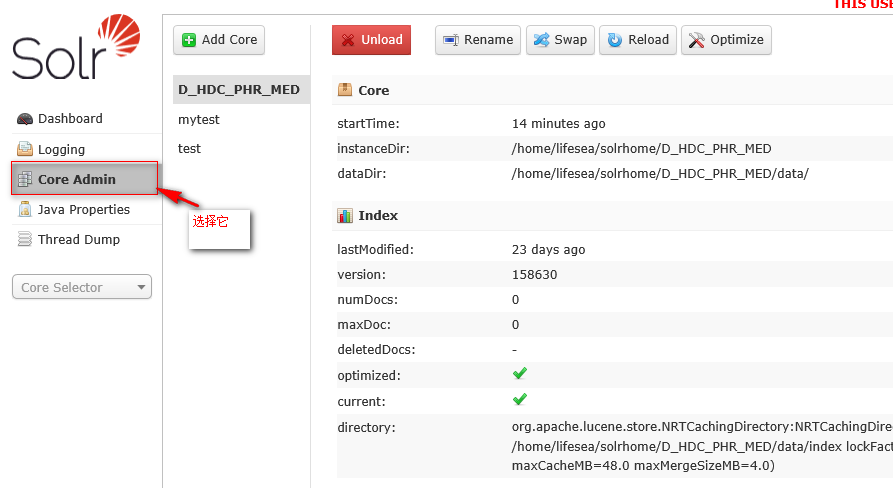The image size is (893, 488).
Task: Click the green plus icon on Add Core
Action: point(189,40)
